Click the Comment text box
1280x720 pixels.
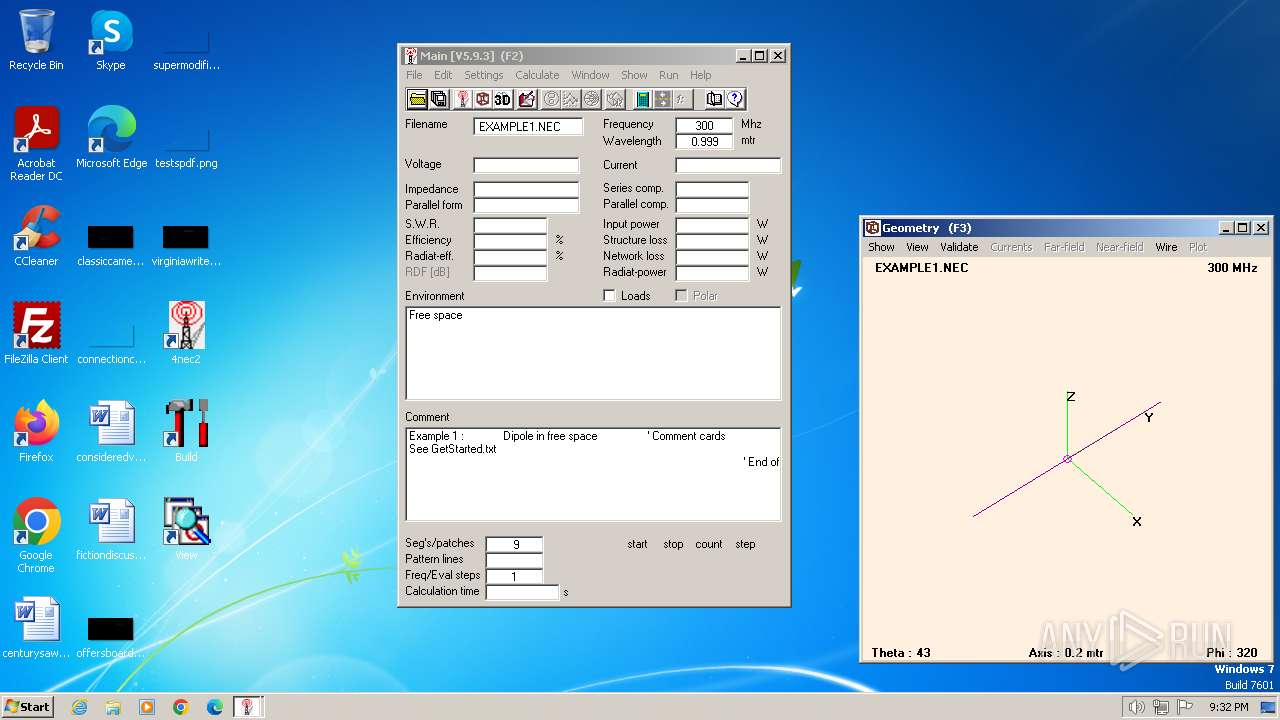coord(593,474)
